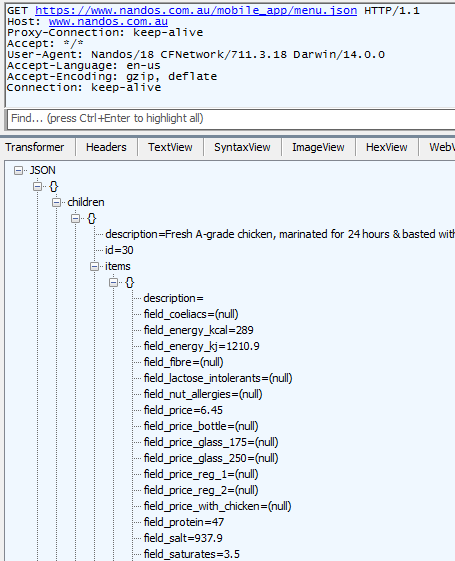Select field_lactose_intolerants=(null) row

pyautogui.click(x=218, y=378)
